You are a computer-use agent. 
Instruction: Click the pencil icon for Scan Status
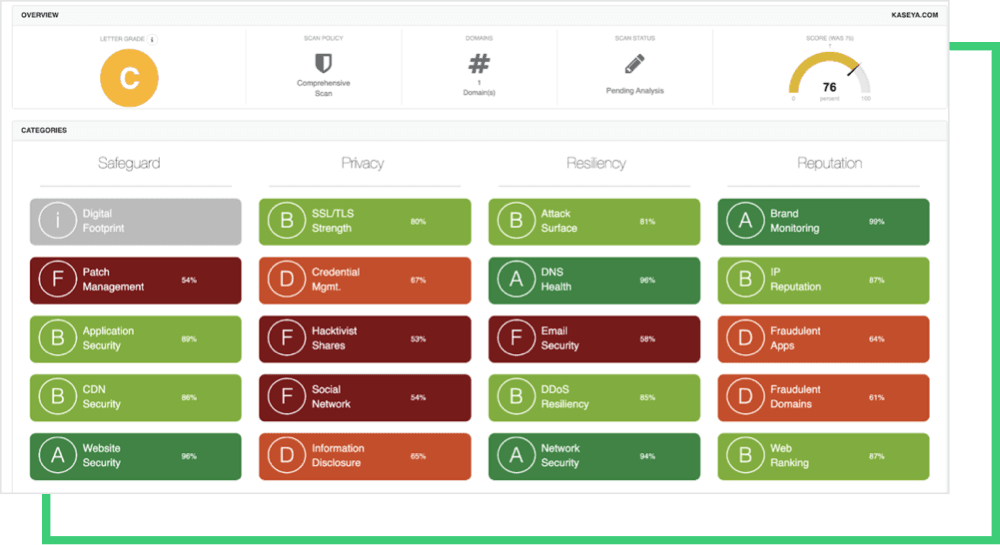coord(635,64)
